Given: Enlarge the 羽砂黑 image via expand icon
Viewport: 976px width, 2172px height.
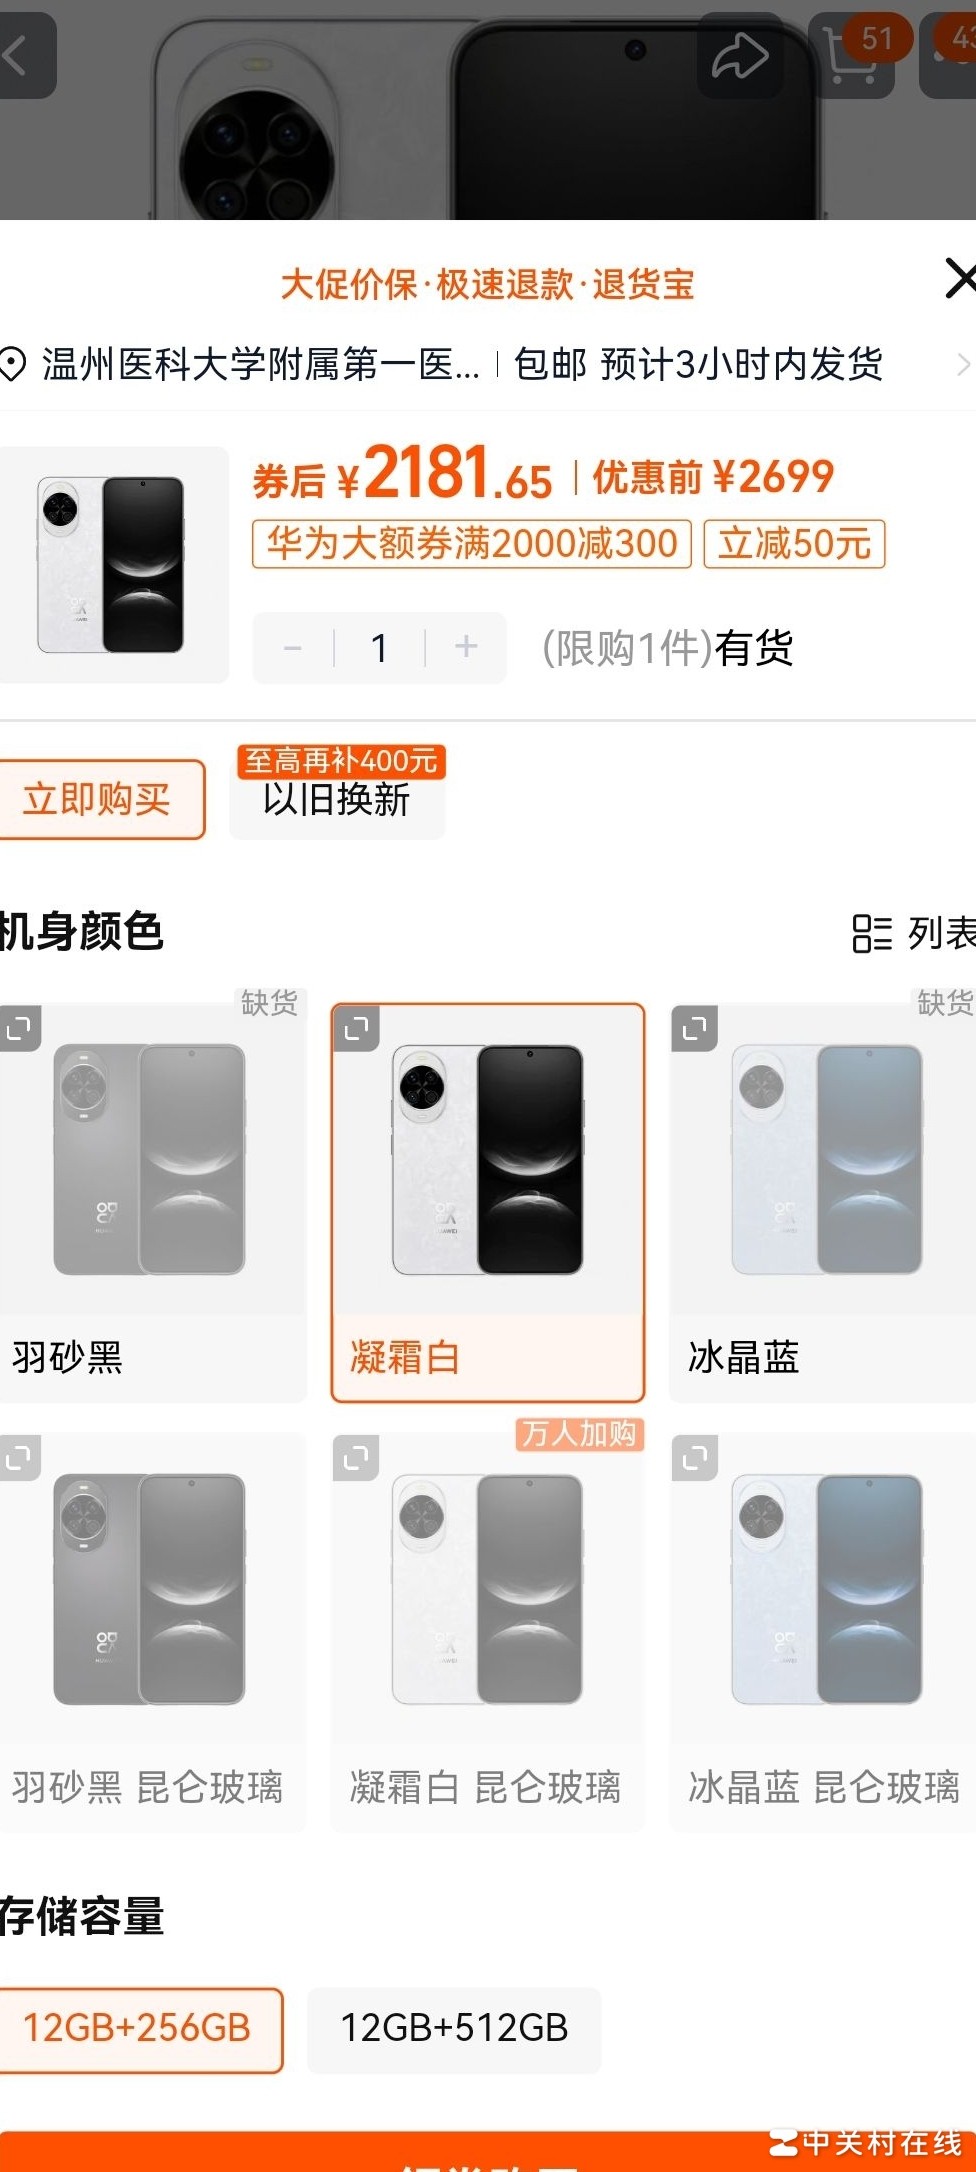Looking at the screenshot, I should (19, 1028).
